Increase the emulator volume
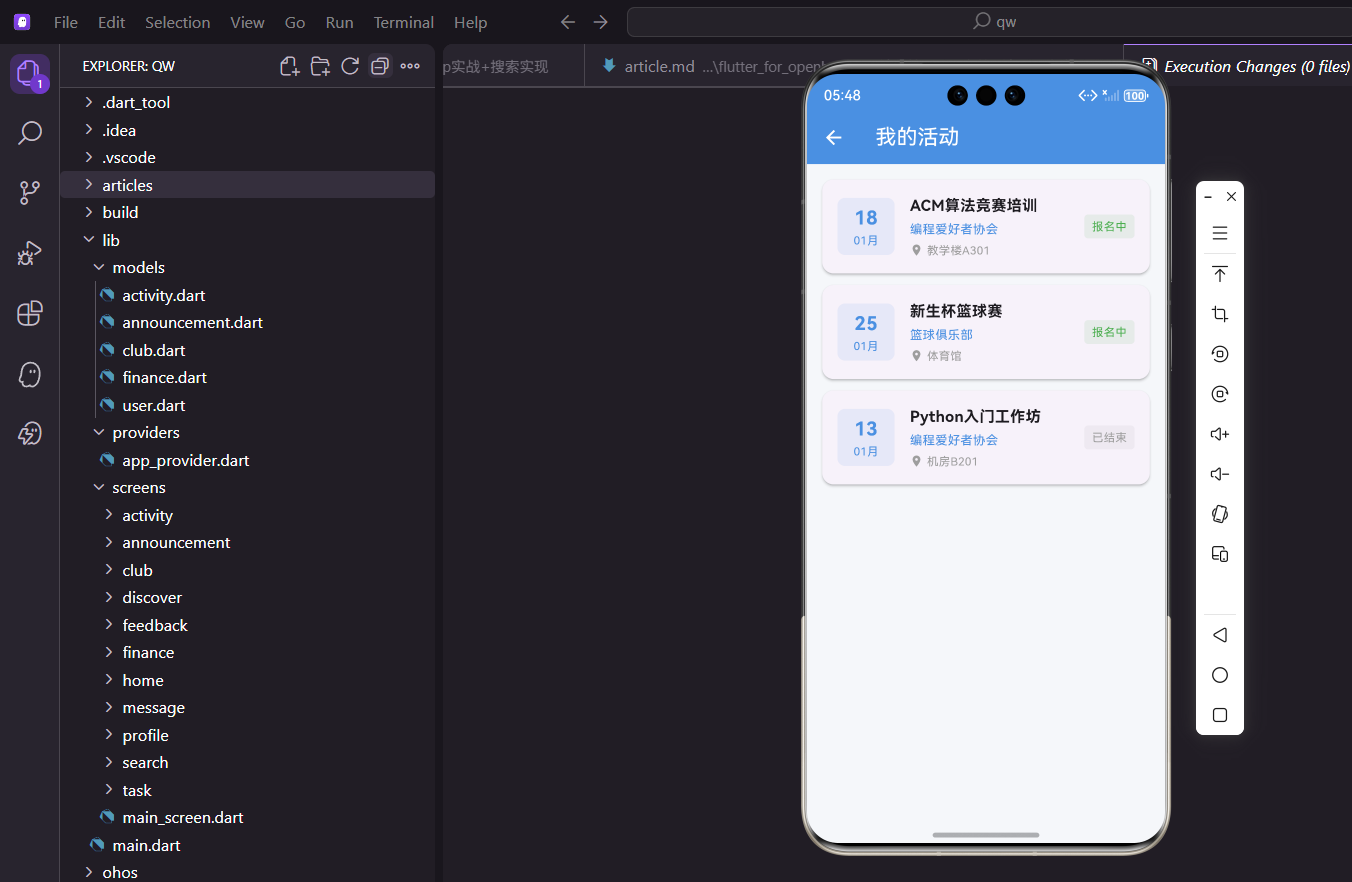The image size is (1352, 882). 1219,433
